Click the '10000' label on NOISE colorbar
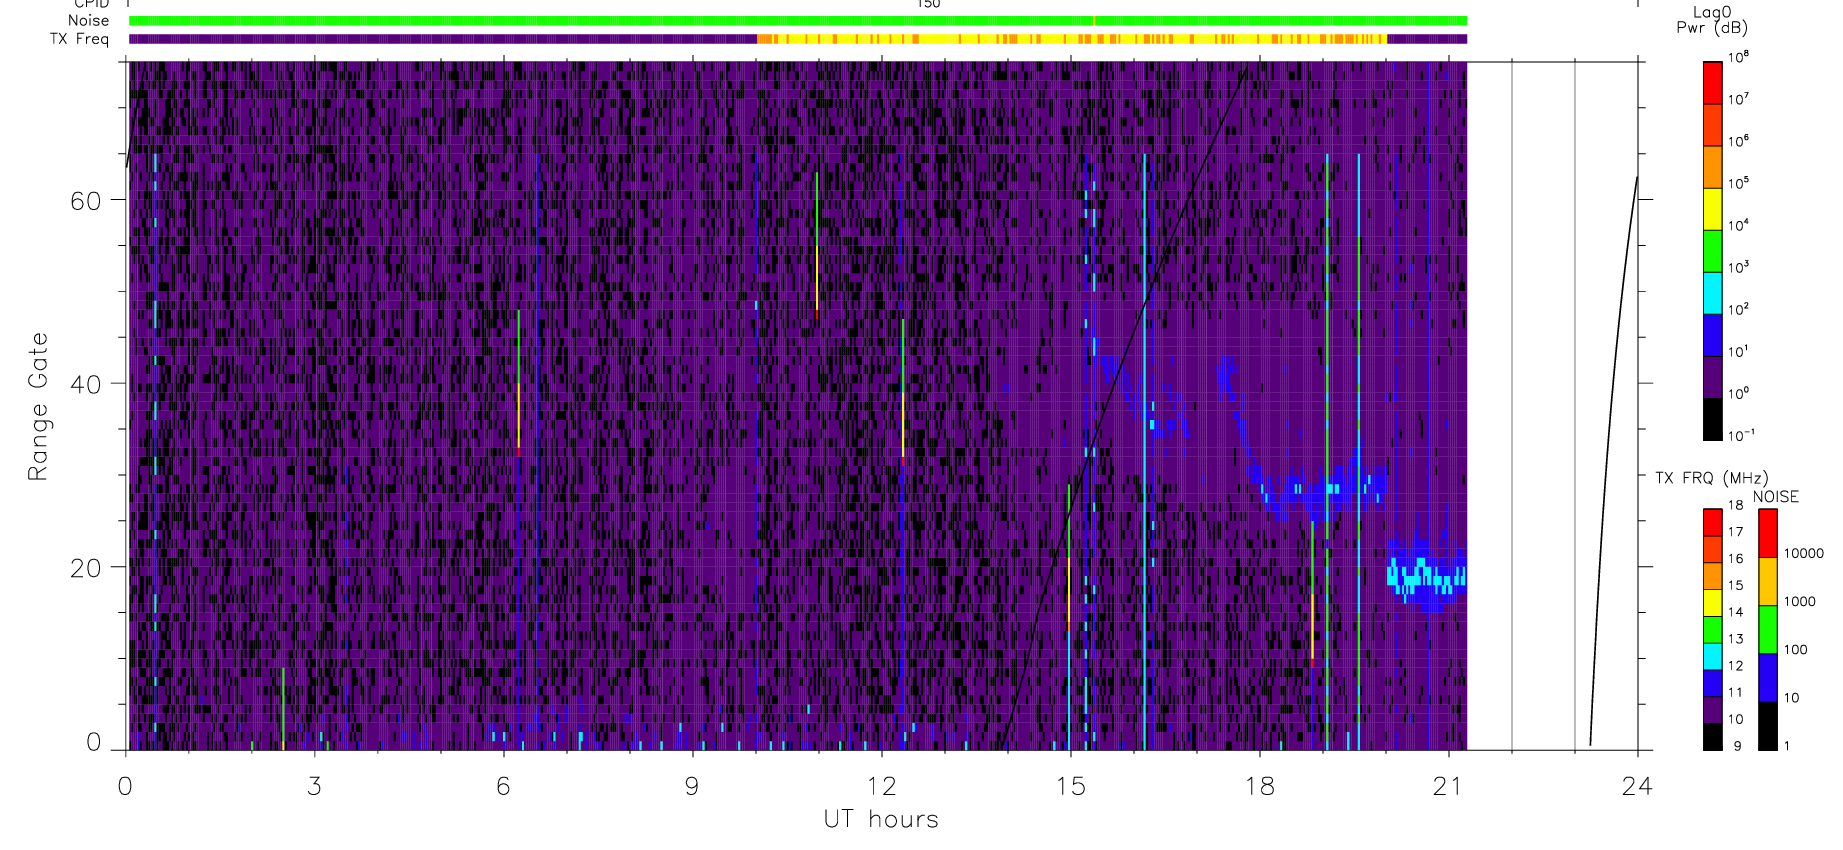This screenshot has width=1843, height=850. [1804, 553]
